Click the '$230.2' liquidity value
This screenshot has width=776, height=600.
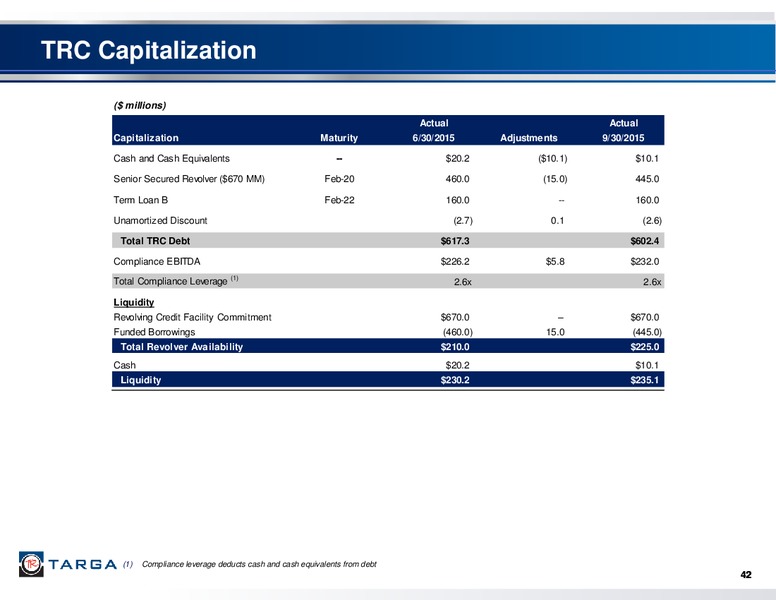click(x=455, y=380)
